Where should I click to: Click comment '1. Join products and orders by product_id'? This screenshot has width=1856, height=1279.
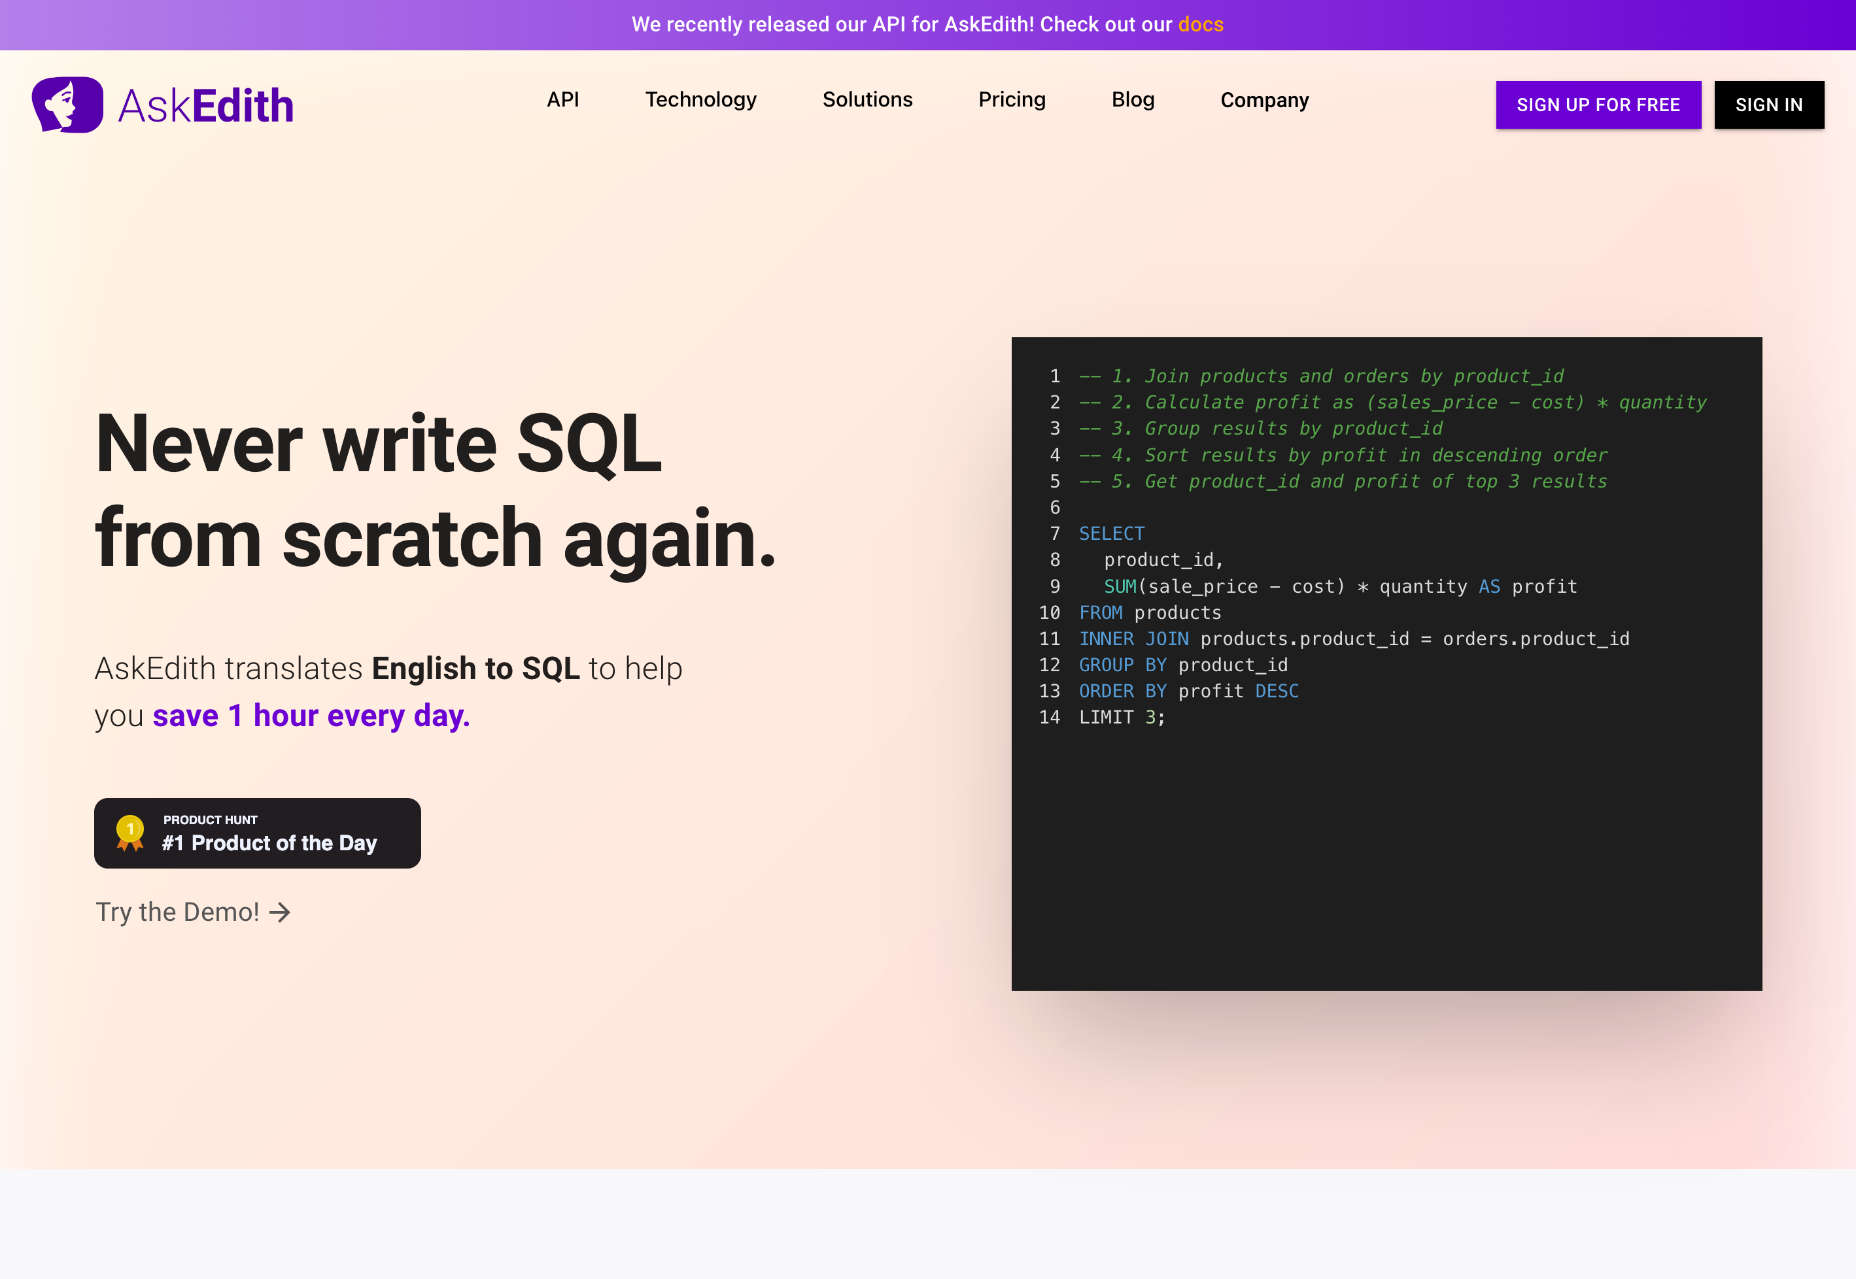pos(1321,376)
